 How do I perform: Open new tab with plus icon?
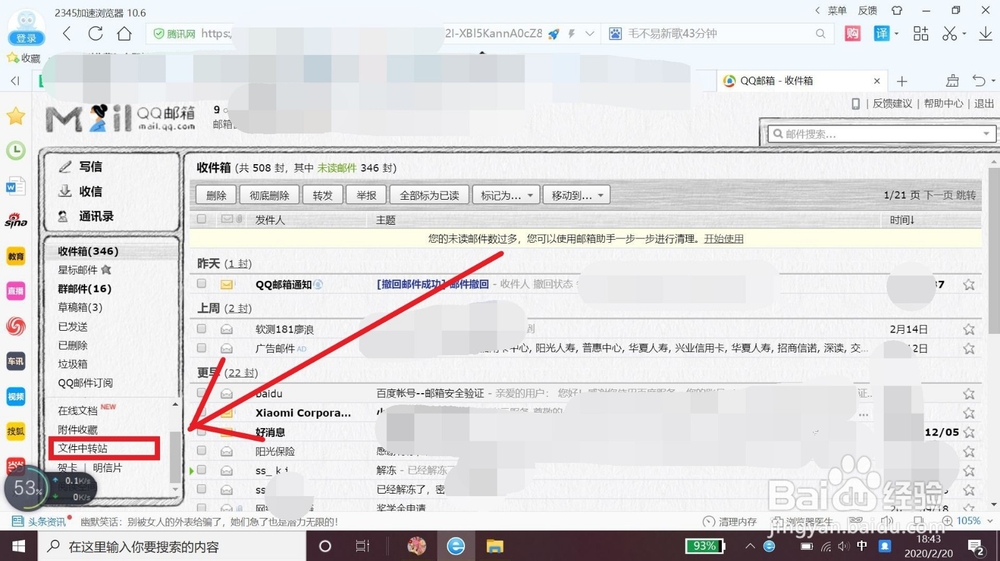pyautogui.click(x=902, y=81)
